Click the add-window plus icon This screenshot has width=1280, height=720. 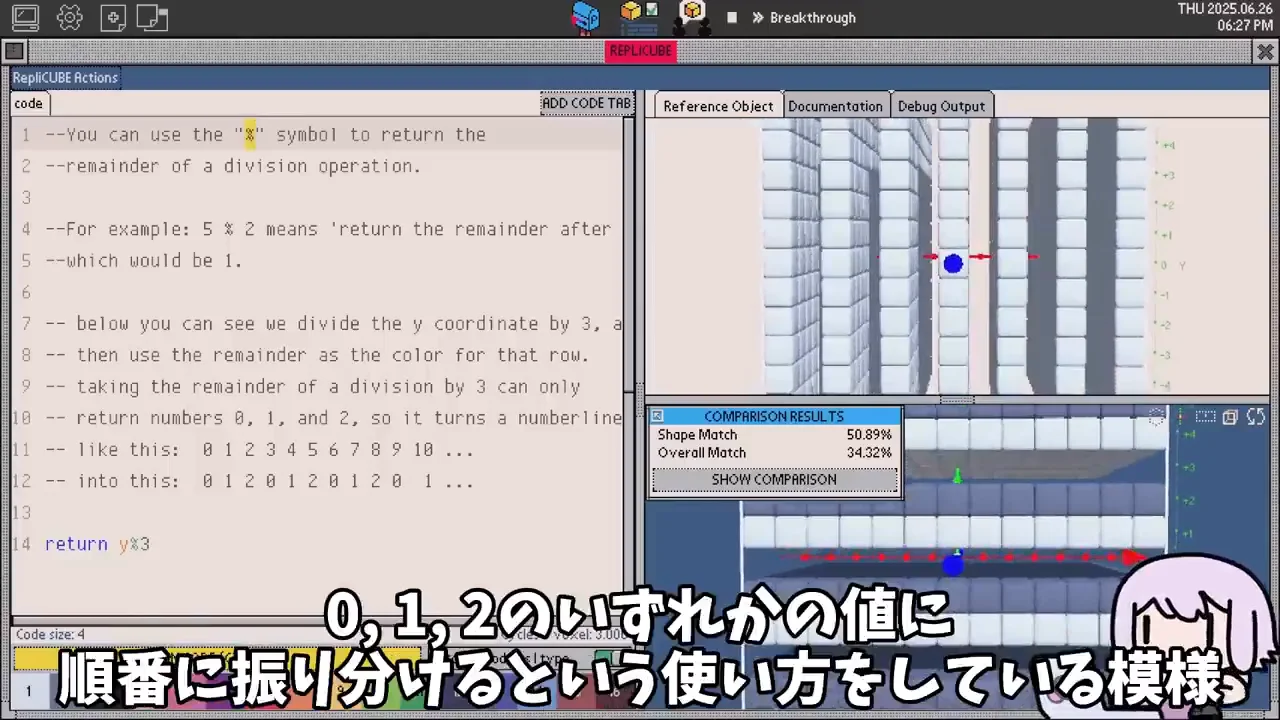pos(113,17)
